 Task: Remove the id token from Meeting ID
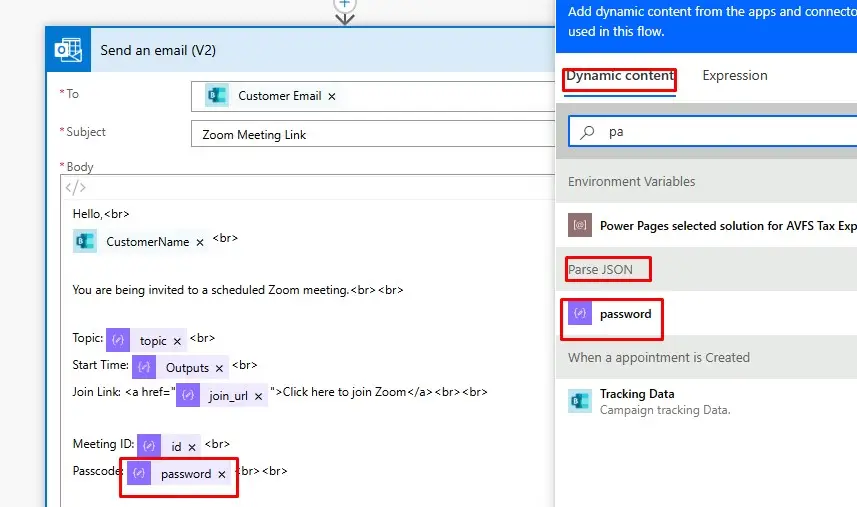coord(191,448)
